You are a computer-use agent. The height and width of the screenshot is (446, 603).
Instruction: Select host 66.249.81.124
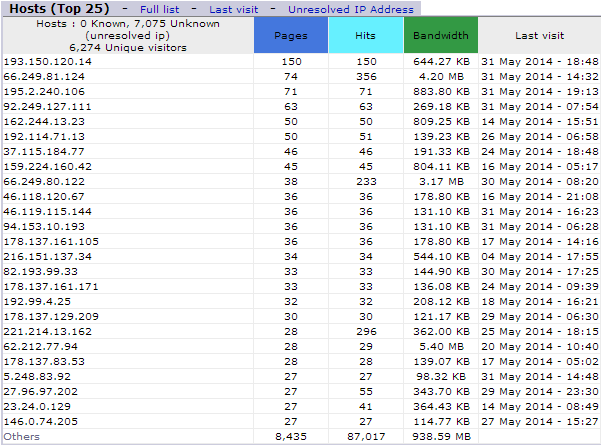(x=44, y=76)
